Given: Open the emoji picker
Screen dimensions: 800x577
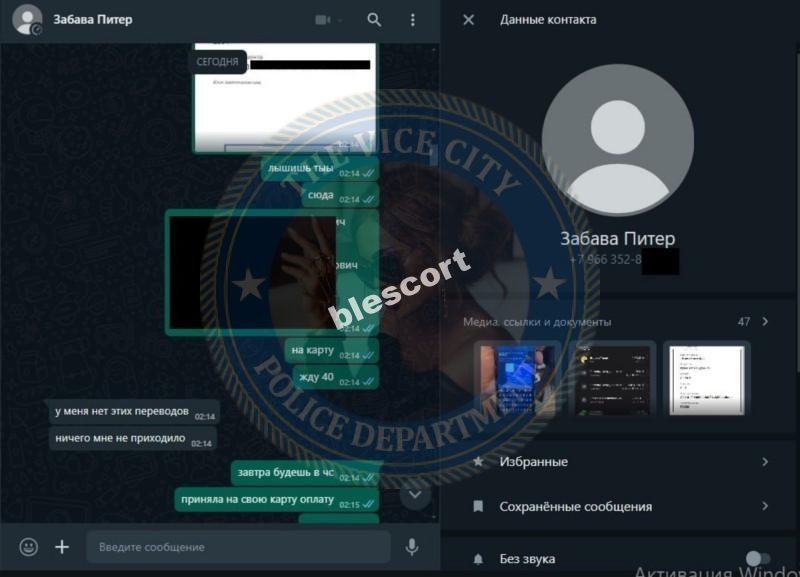Looking at the screenshot, I should (x=29, y=547).
